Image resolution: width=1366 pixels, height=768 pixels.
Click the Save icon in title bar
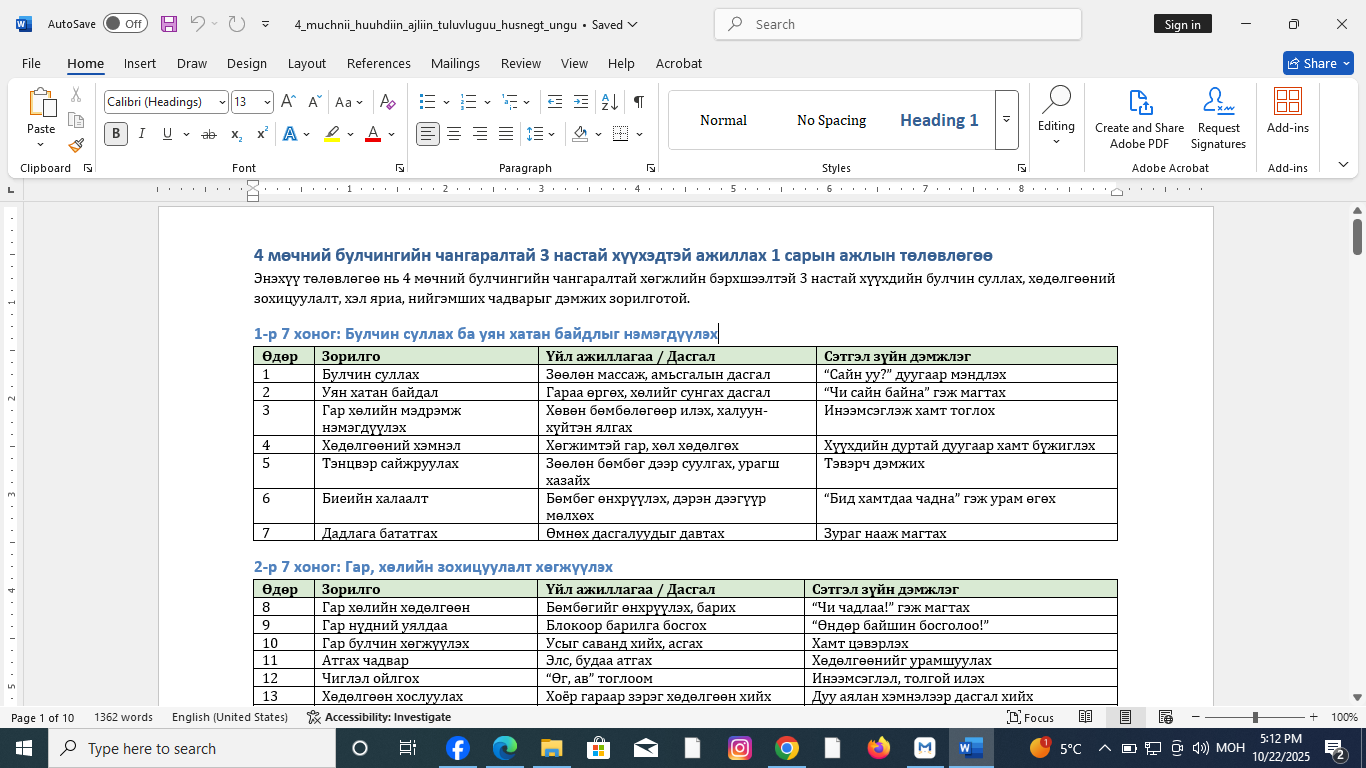point(169,24)
